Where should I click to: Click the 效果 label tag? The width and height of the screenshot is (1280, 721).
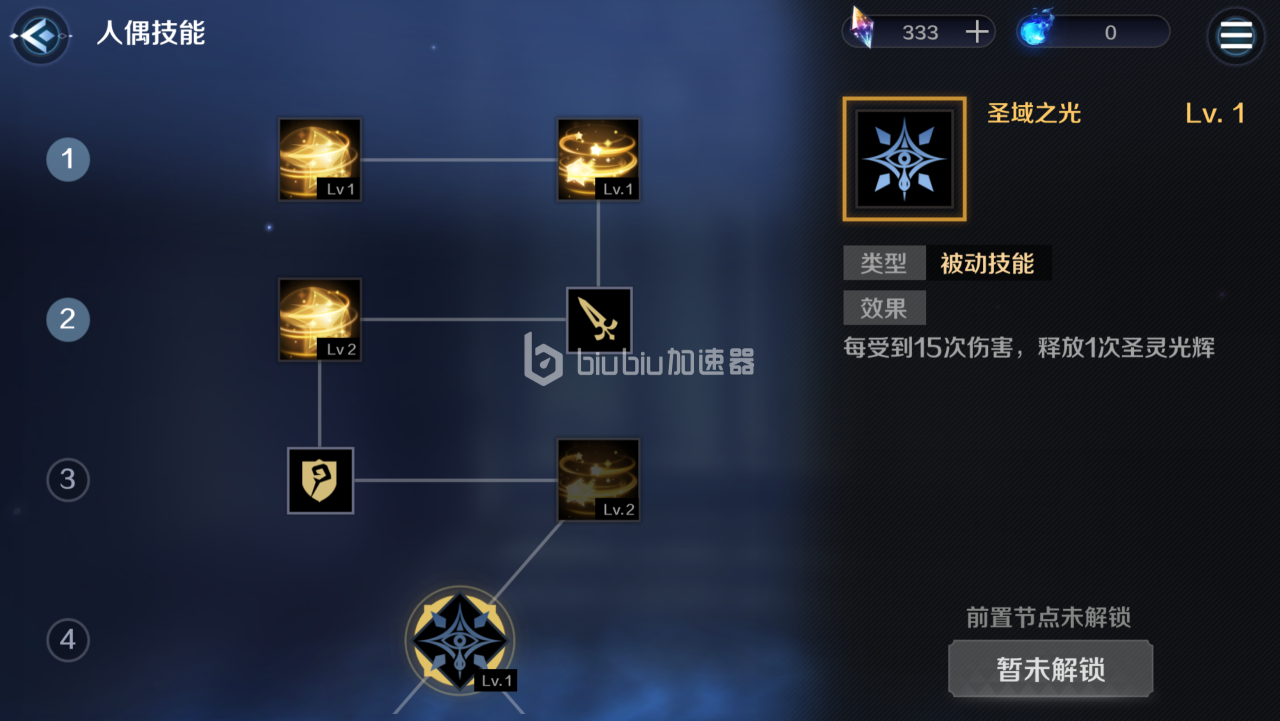884,308
